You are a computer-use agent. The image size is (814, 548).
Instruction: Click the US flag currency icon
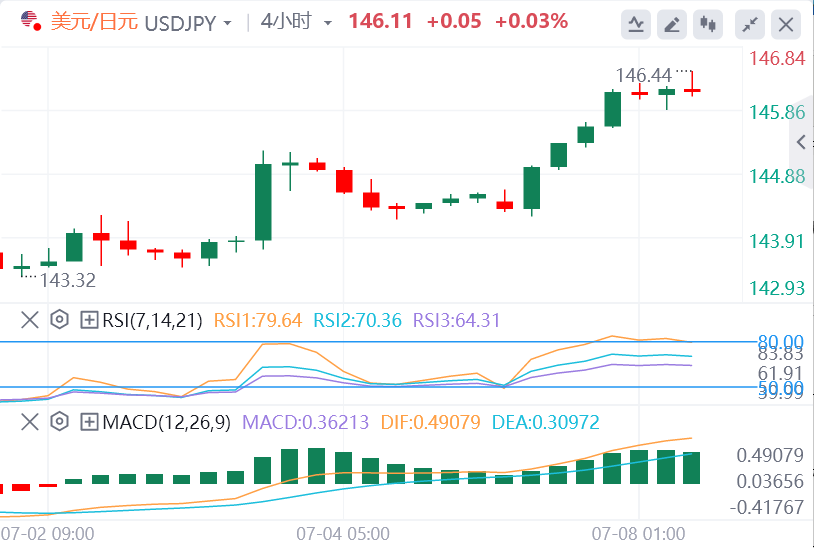[x=30, y=21]
